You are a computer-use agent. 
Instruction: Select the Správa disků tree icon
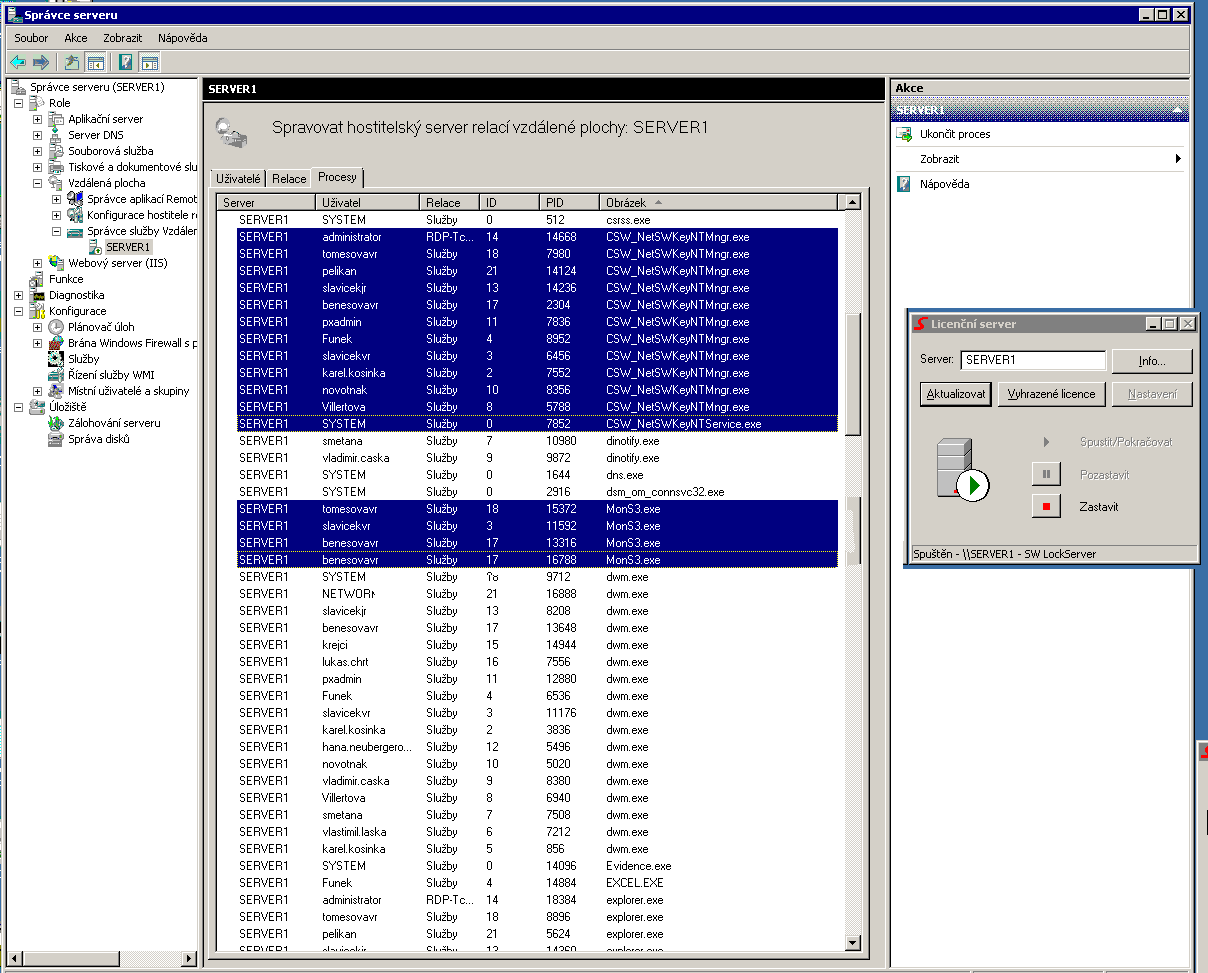coord(56,439)
